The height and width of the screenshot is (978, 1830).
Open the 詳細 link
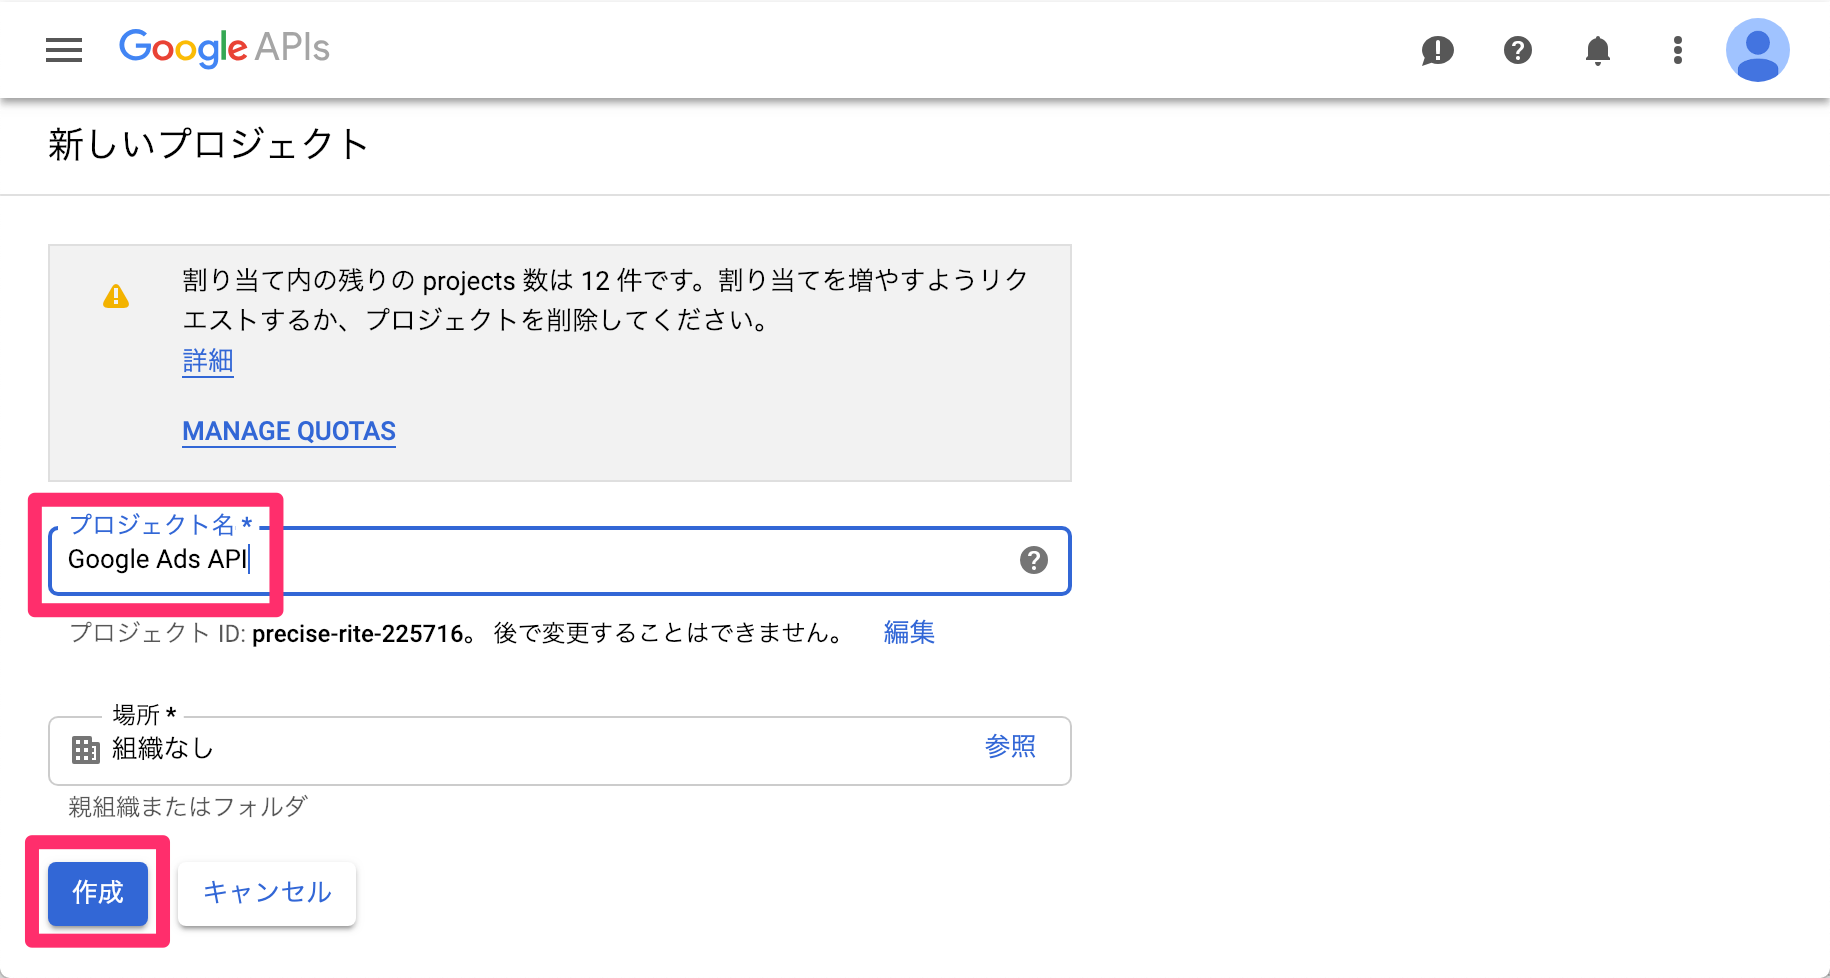pyautogui.click(x=208, y=360)
